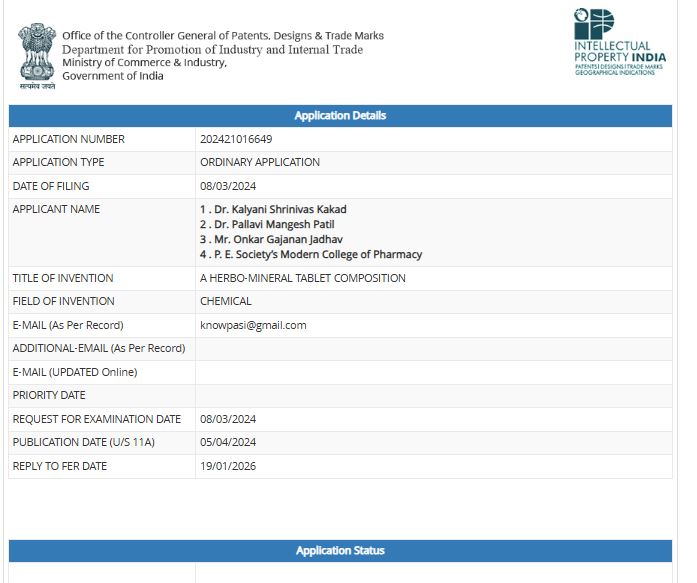
Task: Click the ORDINARY APPLICATION value
Action: click(260, 162)
